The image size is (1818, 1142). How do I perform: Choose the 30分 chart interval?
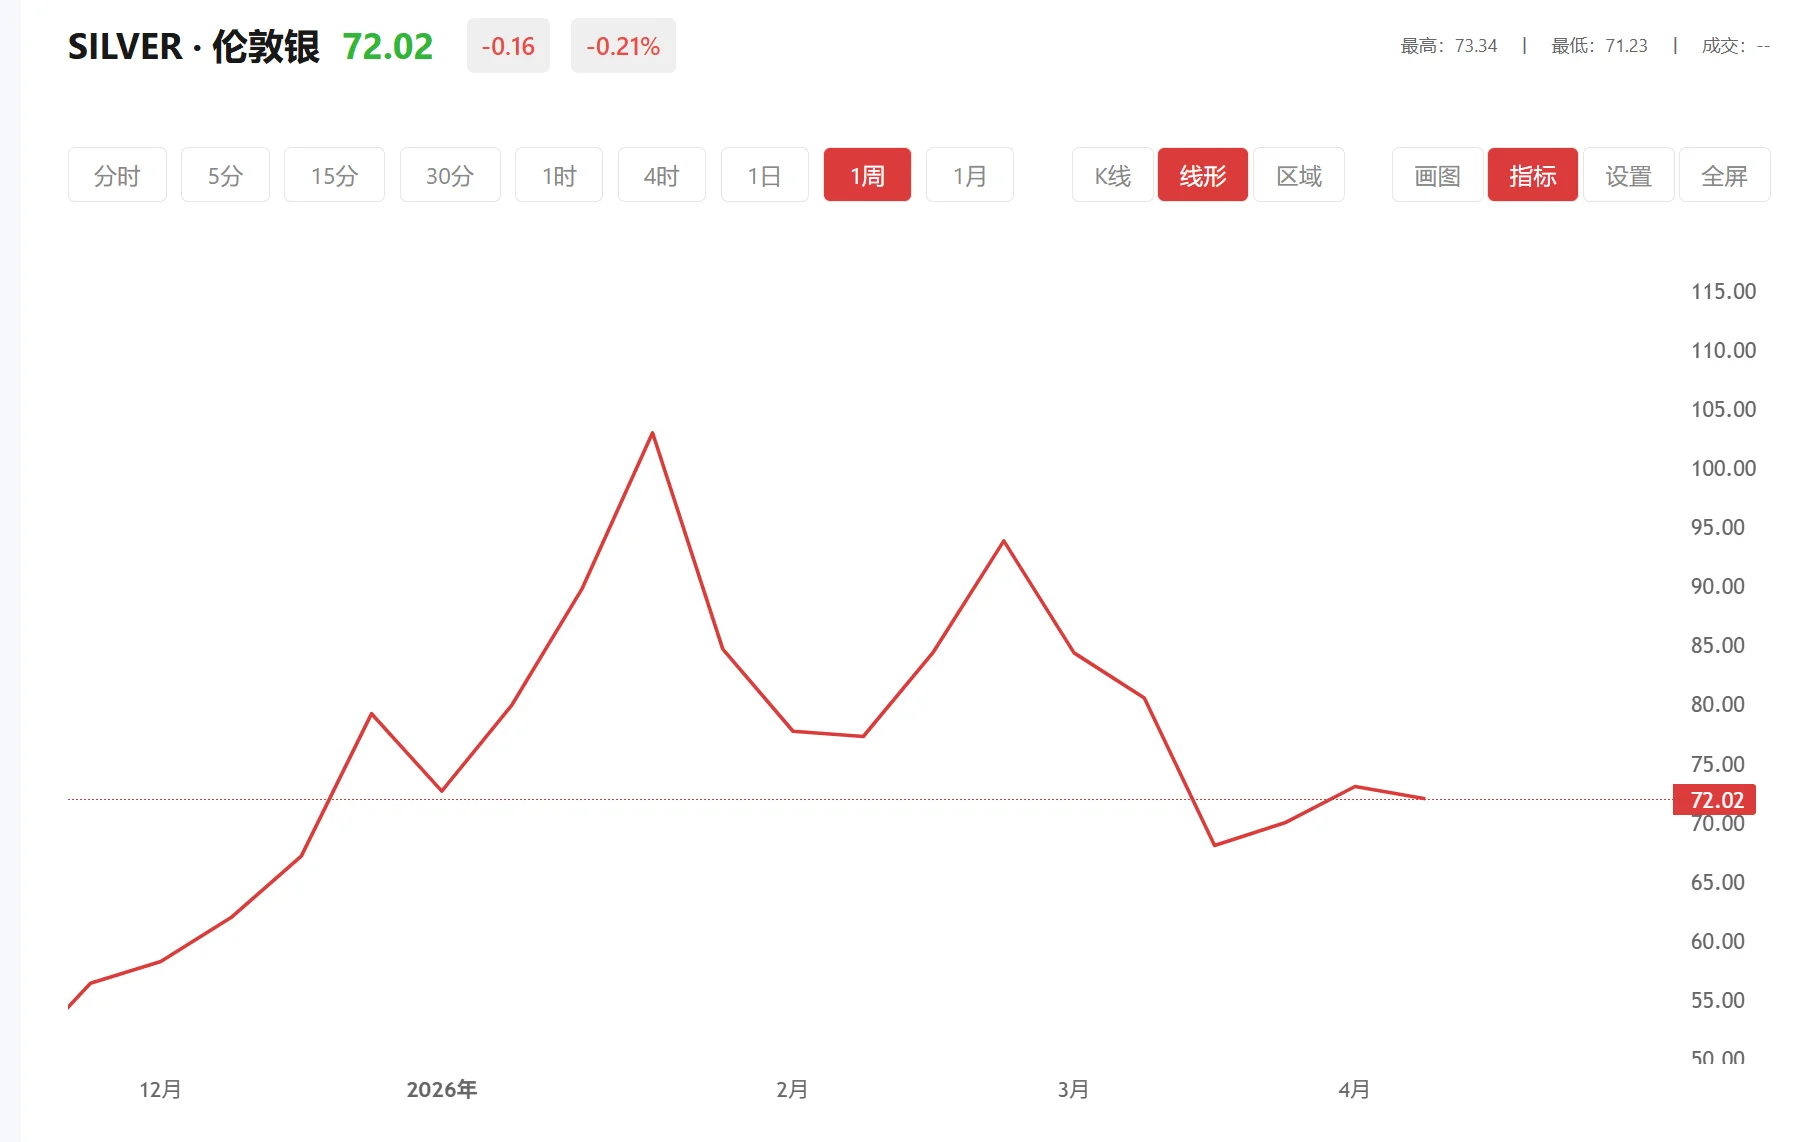[449, 175]
